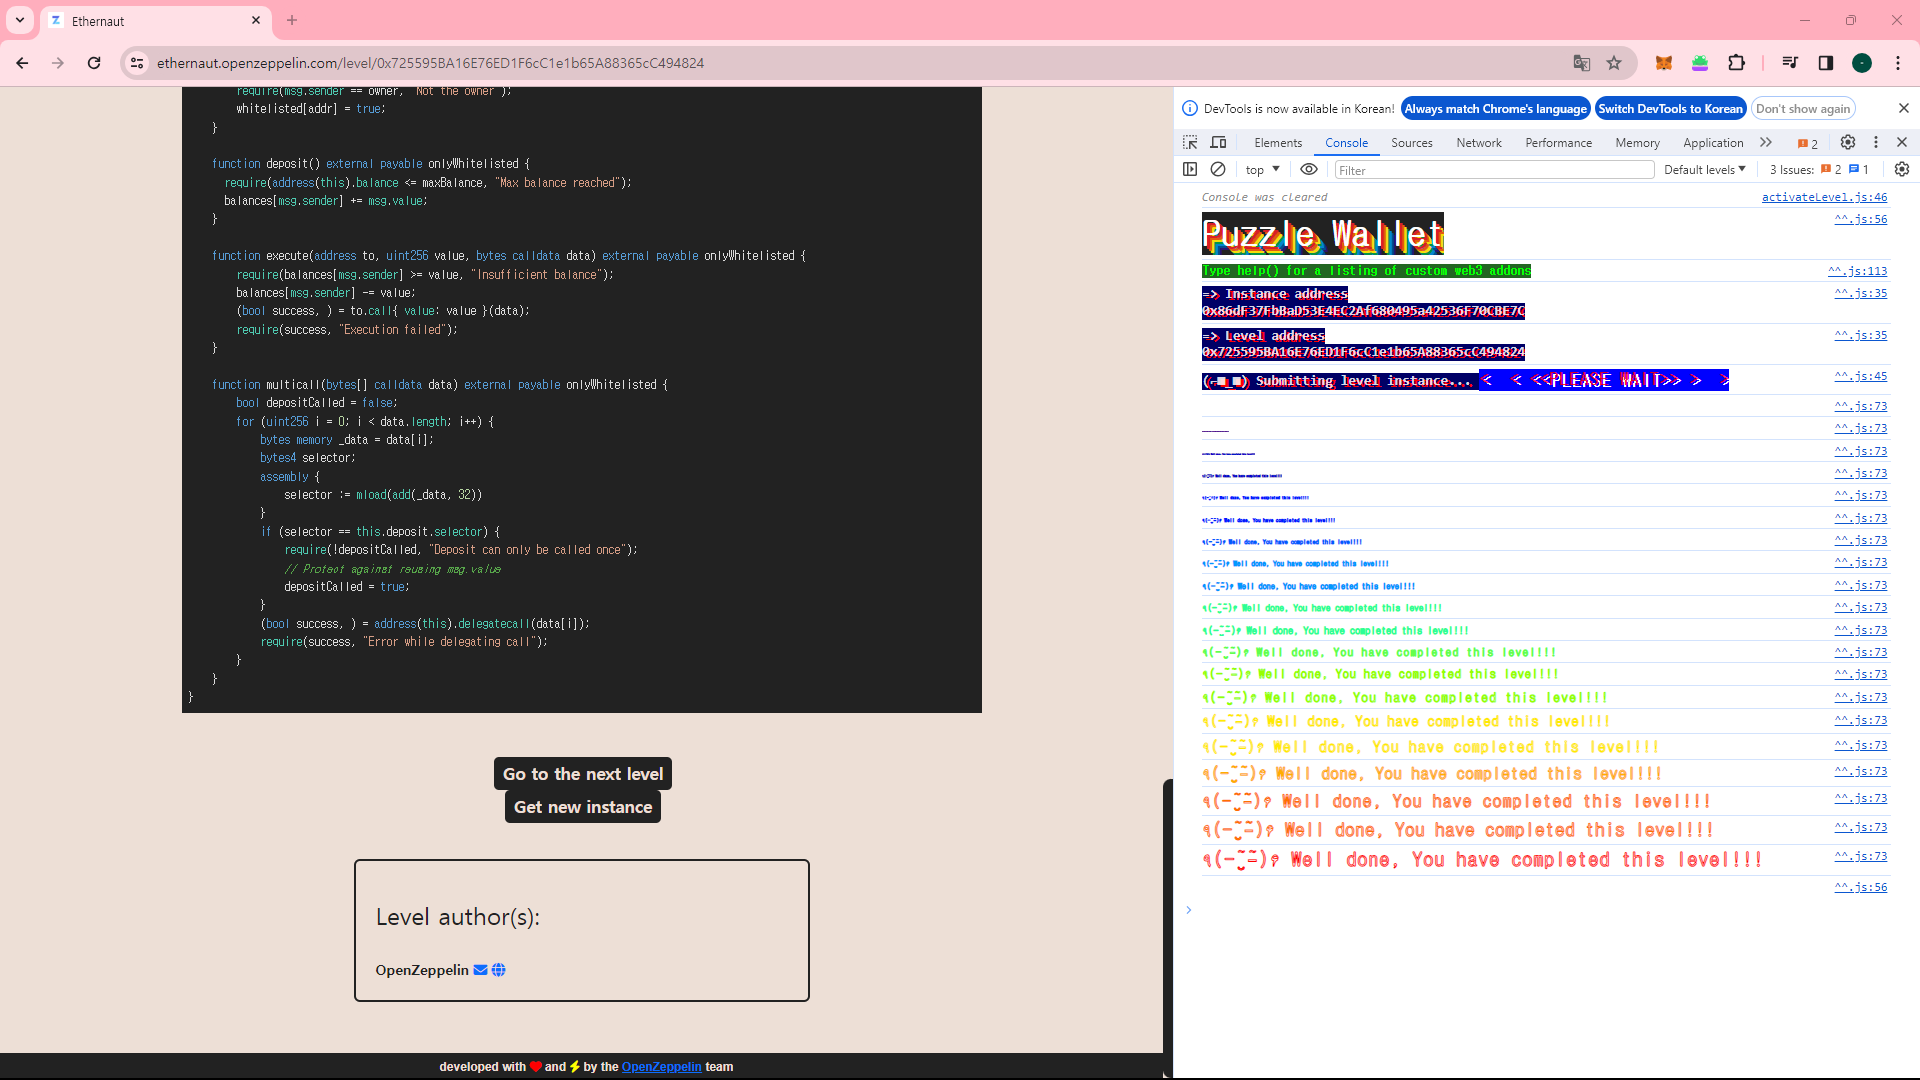Image resolution: width=1920 pixels, height=1080 pixels.
Task: Open the DevTools settings gear
Action: [1848, 143]
